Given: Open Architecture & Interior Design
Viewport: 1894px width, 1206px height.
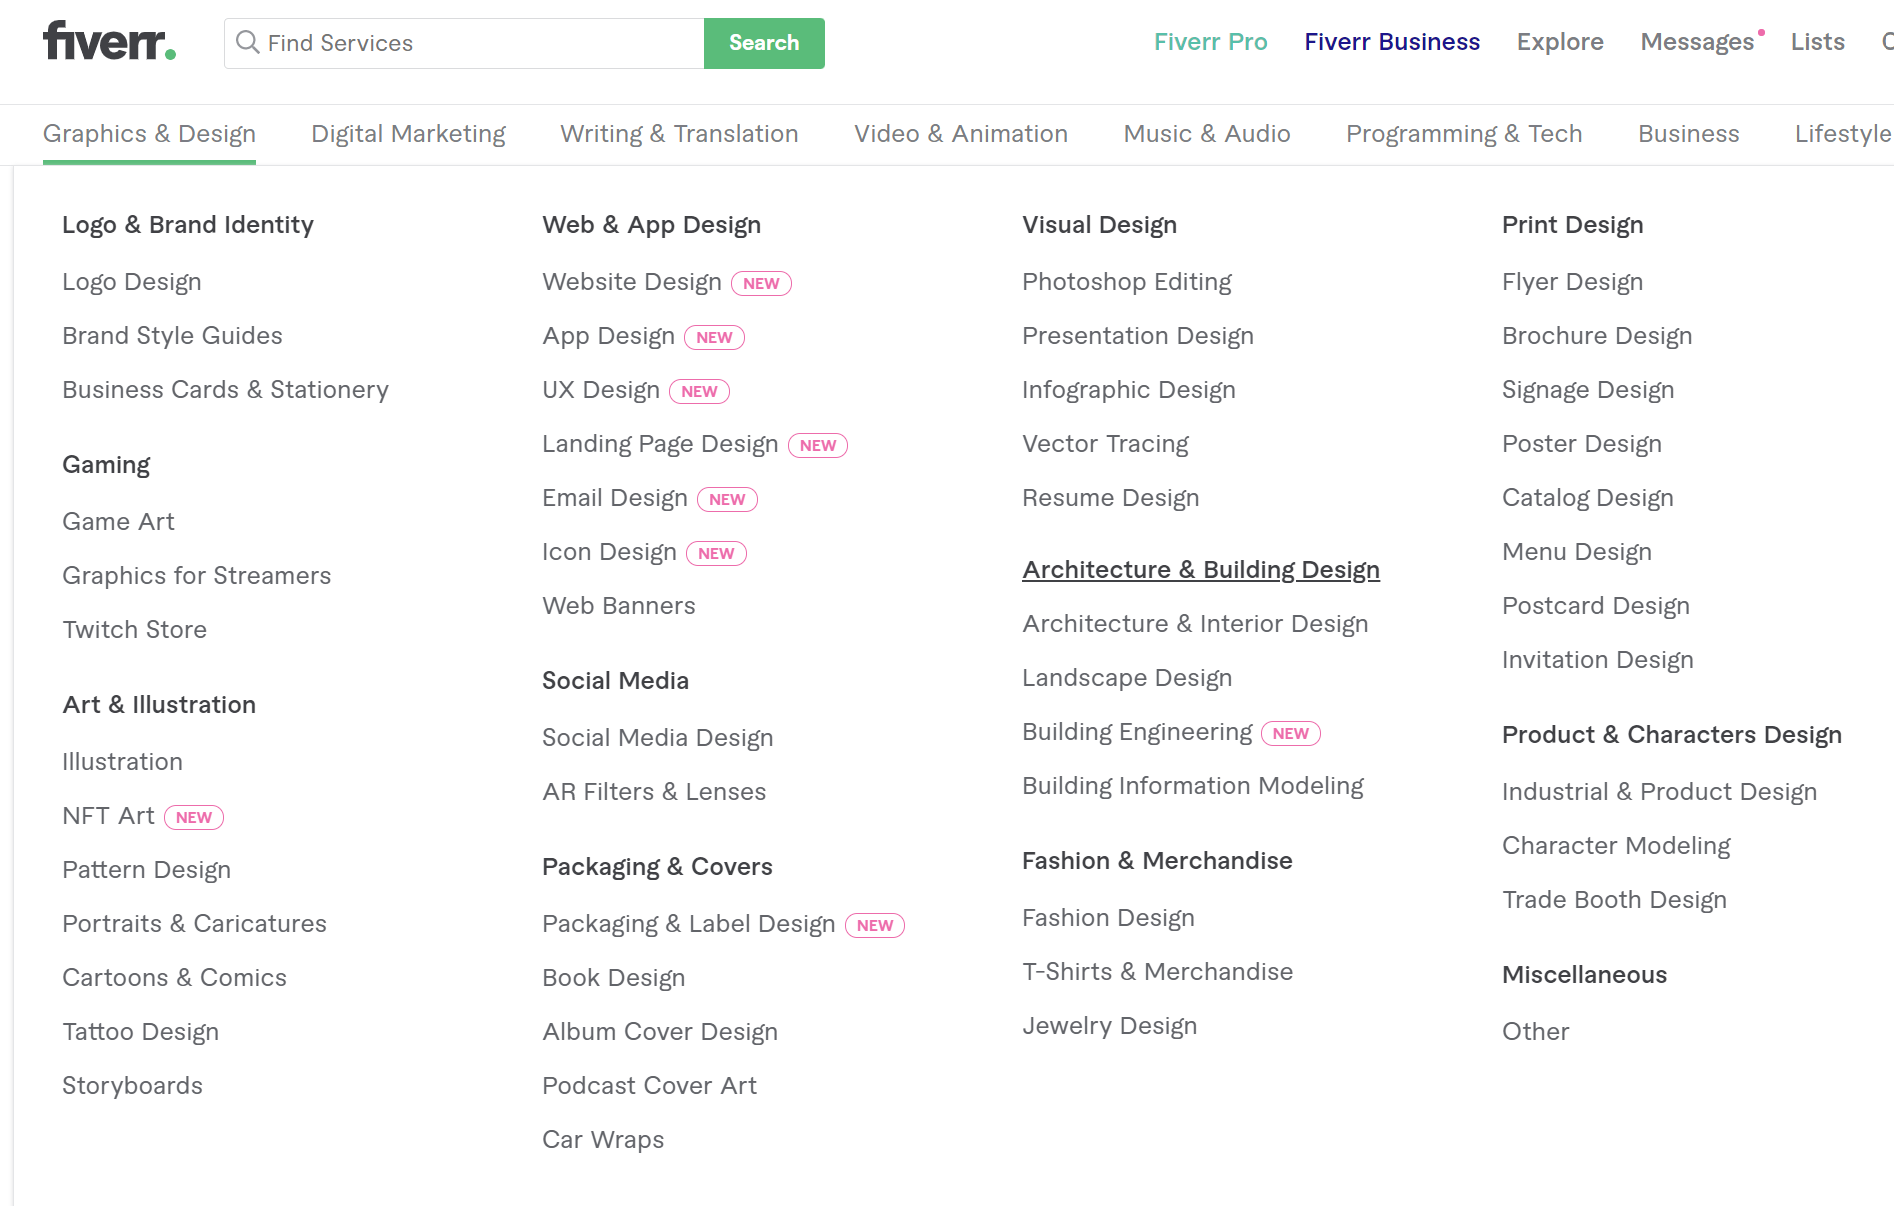Looking at the screenshot, I should click(x=1195, y=624).
